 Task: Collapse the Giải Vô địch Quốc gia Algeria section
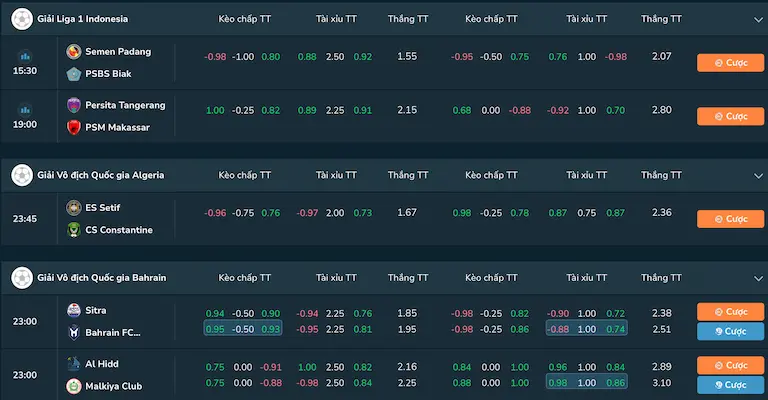click(757, 175)
